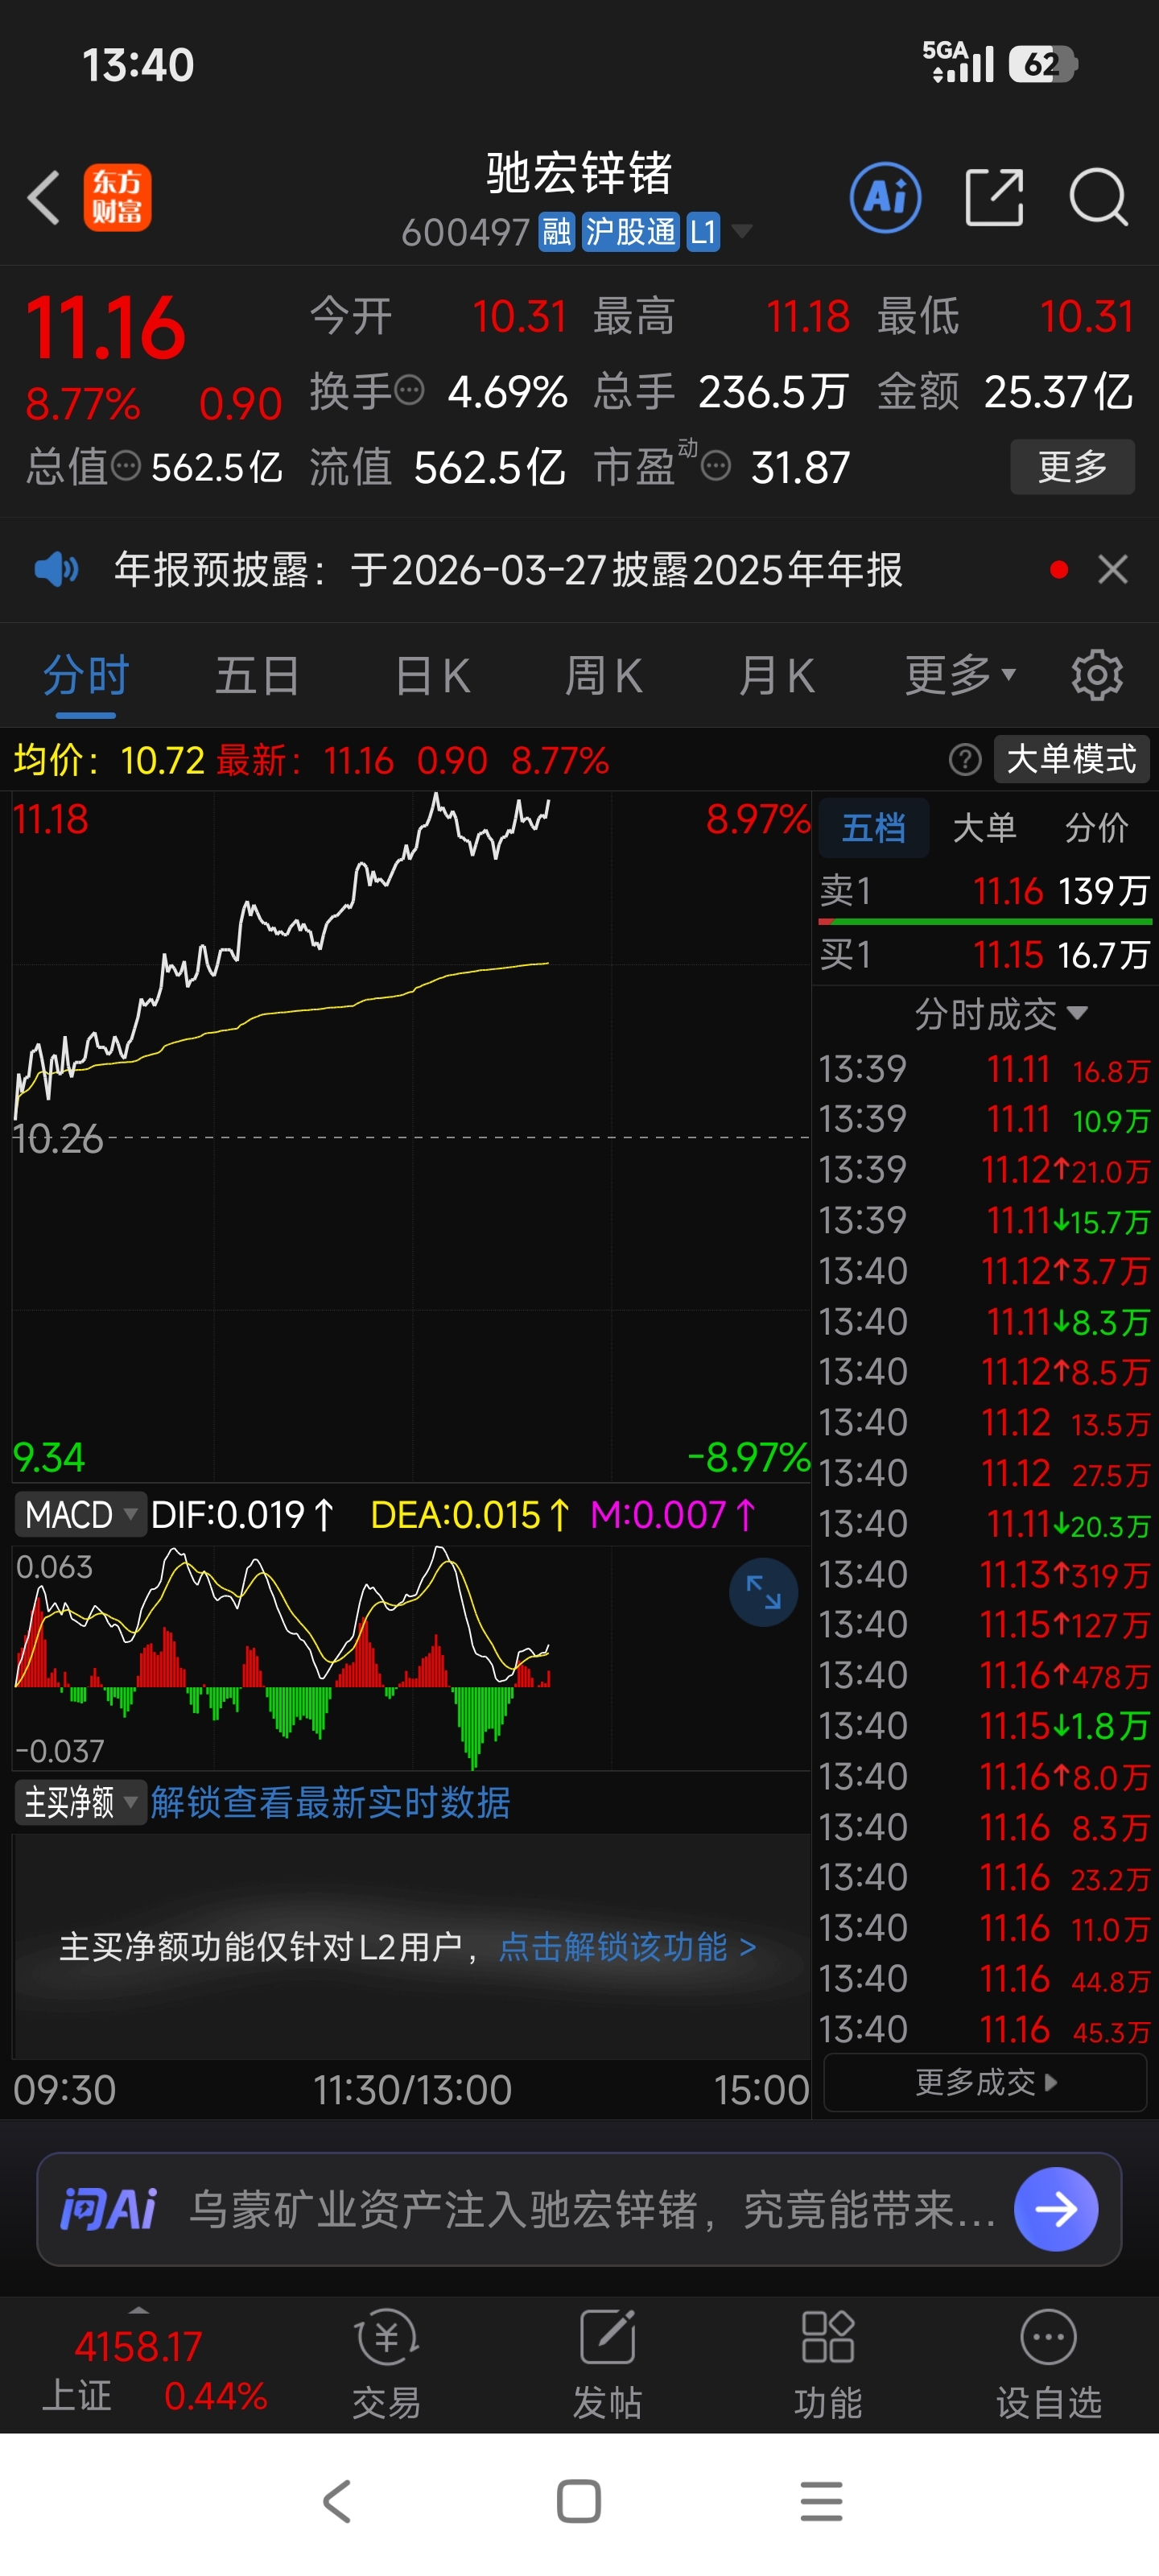Switch to the 日K chart tab
The image size is (1159, 2576).
point(432,676)
